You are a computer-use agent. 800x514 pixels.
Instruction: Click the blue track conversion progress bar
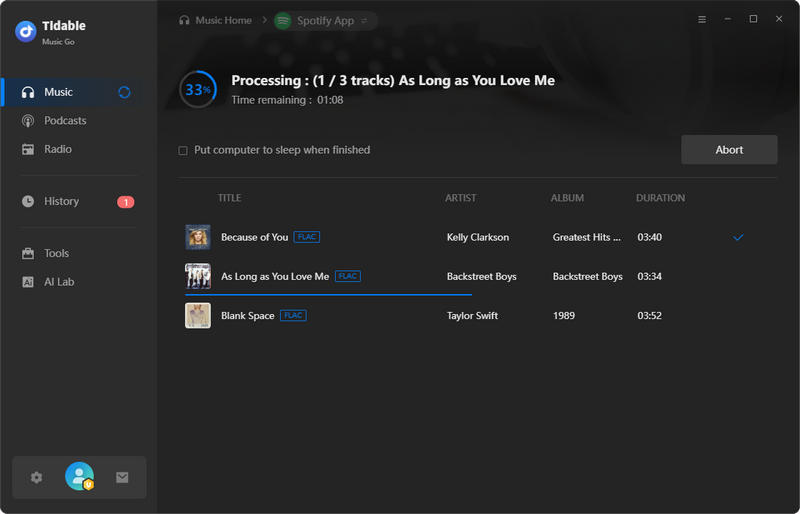(x=328, y=295)
